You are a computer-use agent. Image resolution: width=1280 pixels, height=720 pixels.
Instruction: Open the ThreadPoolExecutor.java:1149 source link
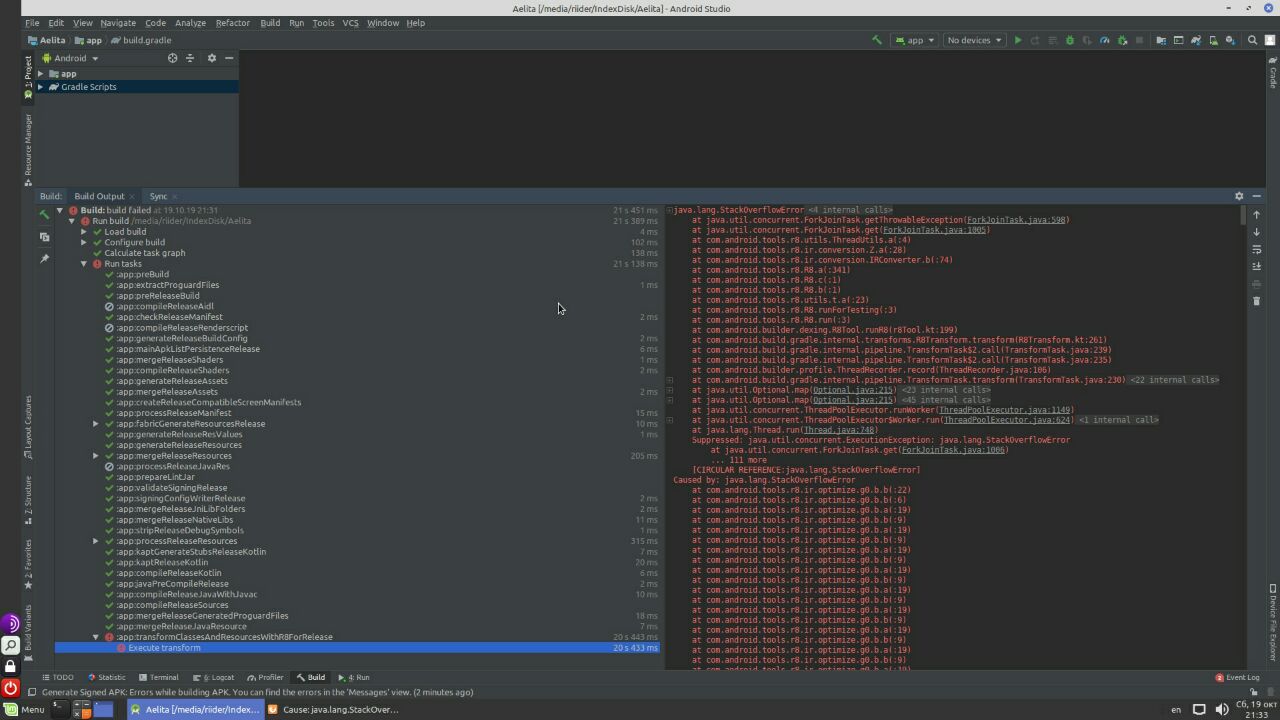pyautogui.click(x=1005, y=410)
